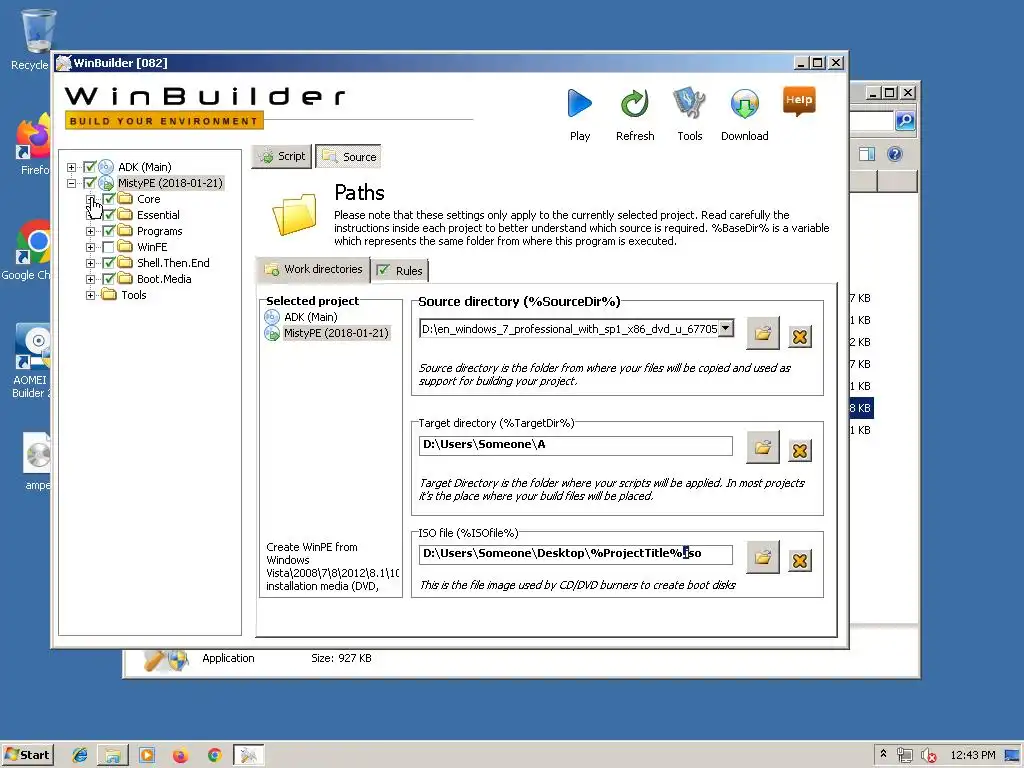Toggle the Core folder checkbox

108,199
